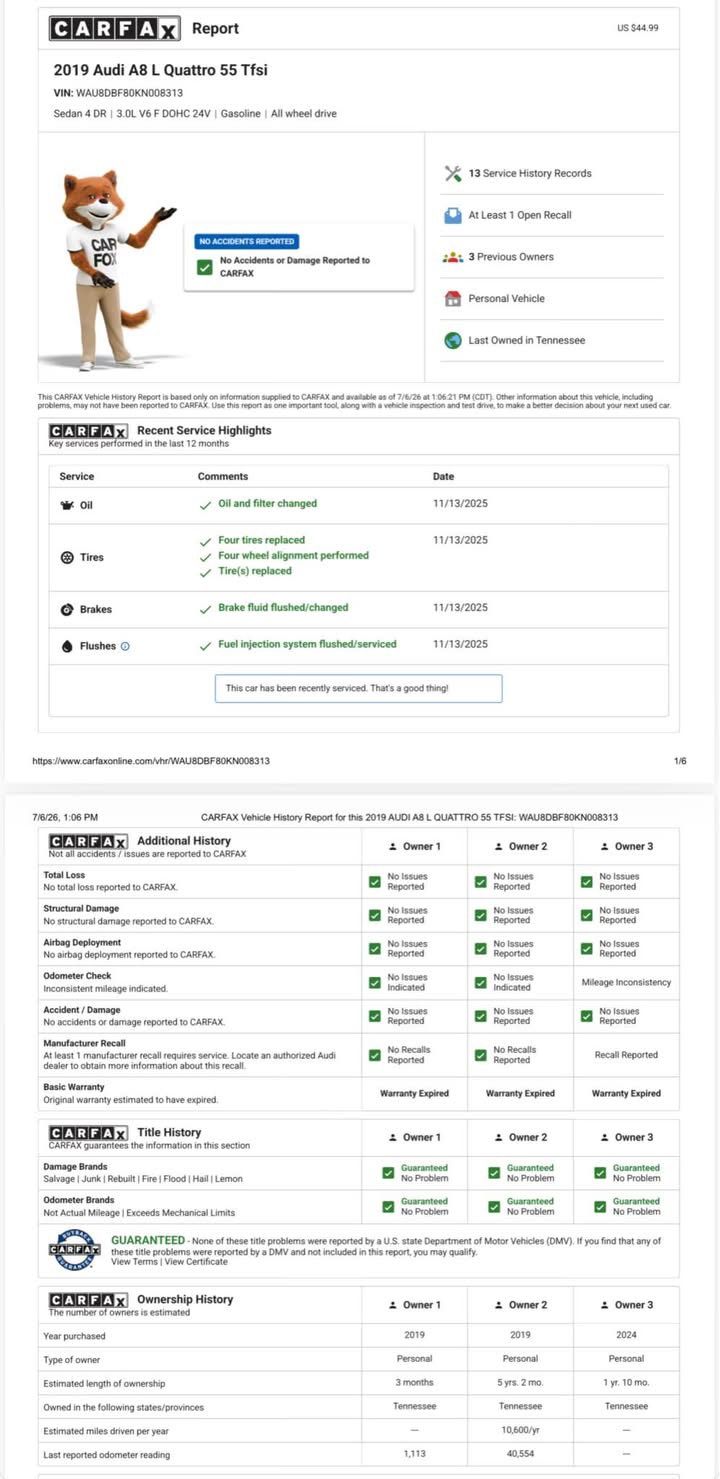The height and width of the screenshot is (1479, 720).
Task: Click the brake disc icon in the Brakes row
Action: (67, 609)
